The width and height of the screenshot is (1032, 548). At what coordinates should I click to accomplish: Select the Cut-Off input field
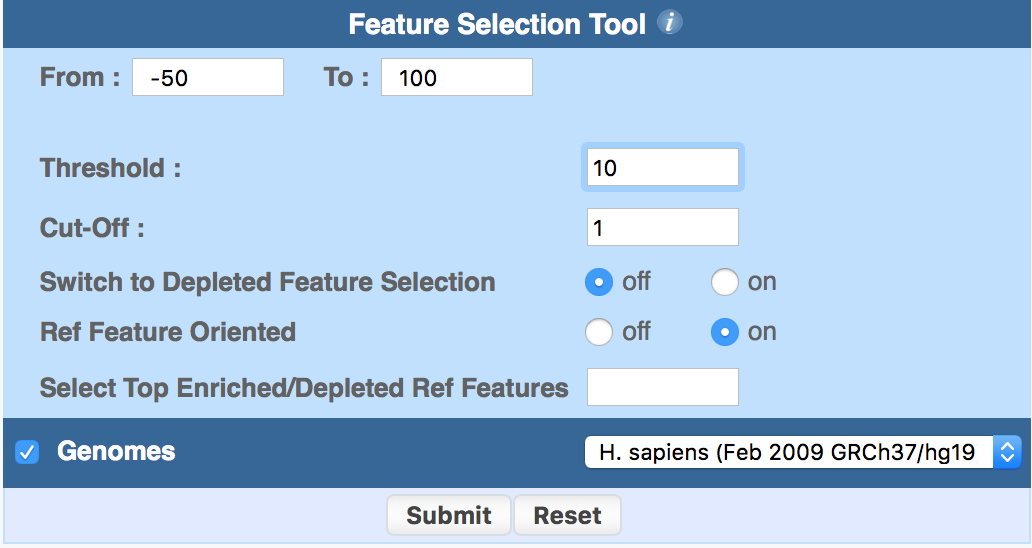[x=663, y=228]
